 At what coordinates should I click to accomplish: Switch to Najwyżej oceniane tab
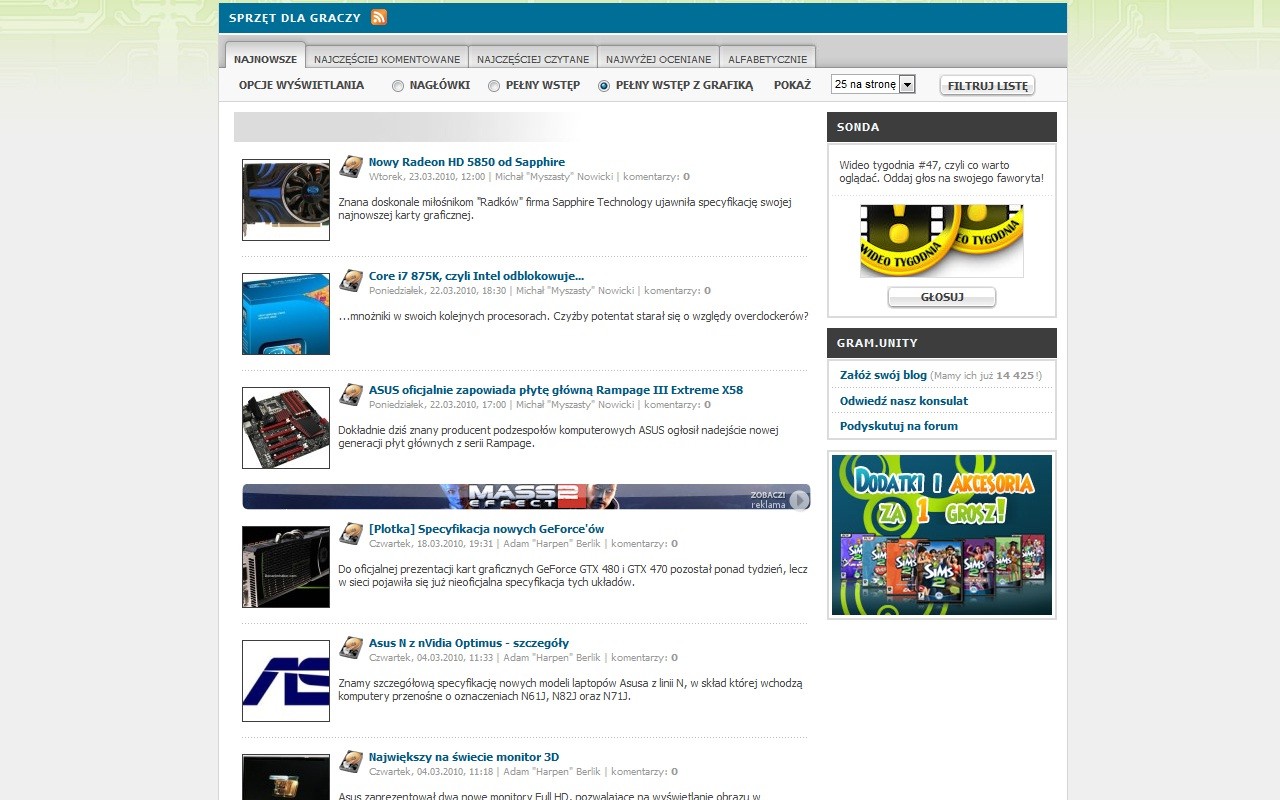click(x=658, y=59)
